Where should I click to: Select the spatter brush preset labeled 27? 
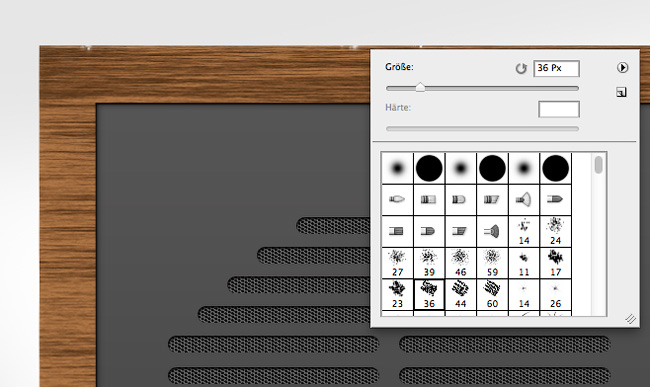click(397, 263)
